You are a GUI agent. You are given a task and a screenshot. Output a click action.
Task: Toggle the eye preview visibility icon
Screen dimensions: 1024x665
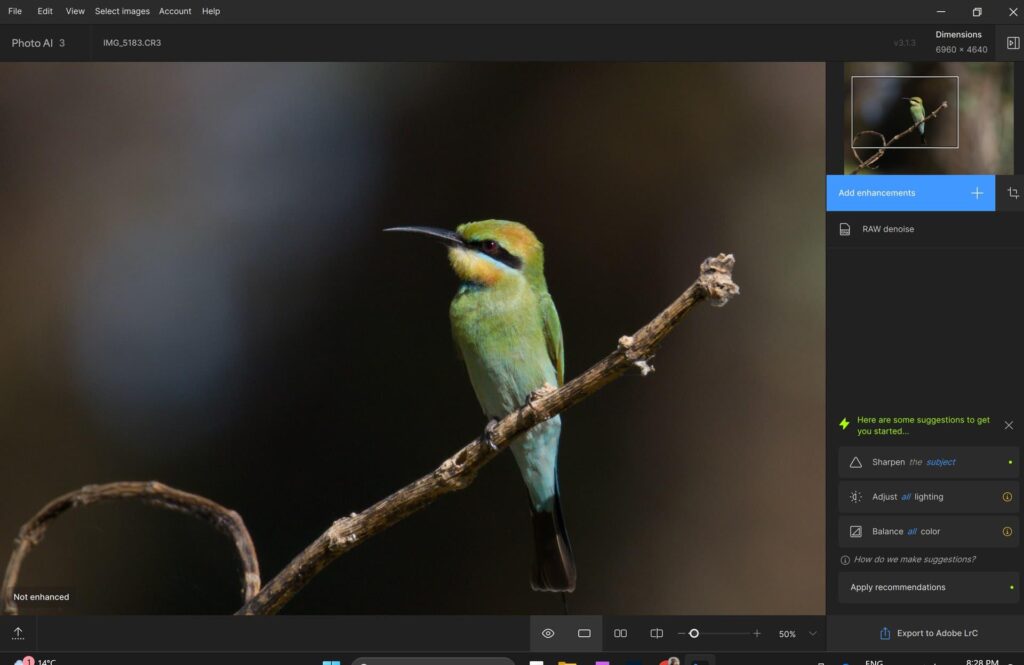(548, 634)
